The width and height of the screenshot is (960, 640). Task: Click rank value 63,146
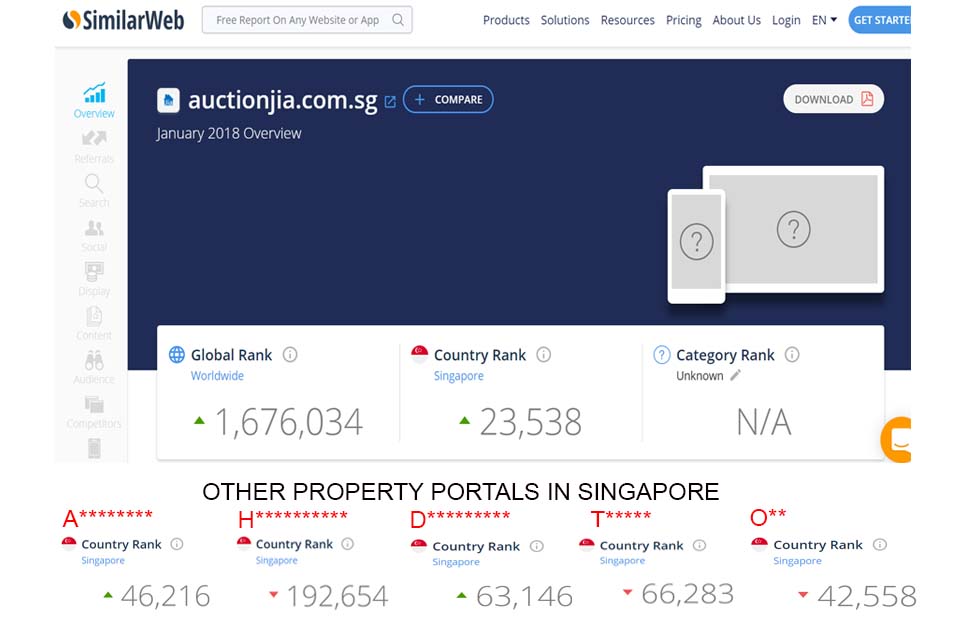click(x=524, y=597)
